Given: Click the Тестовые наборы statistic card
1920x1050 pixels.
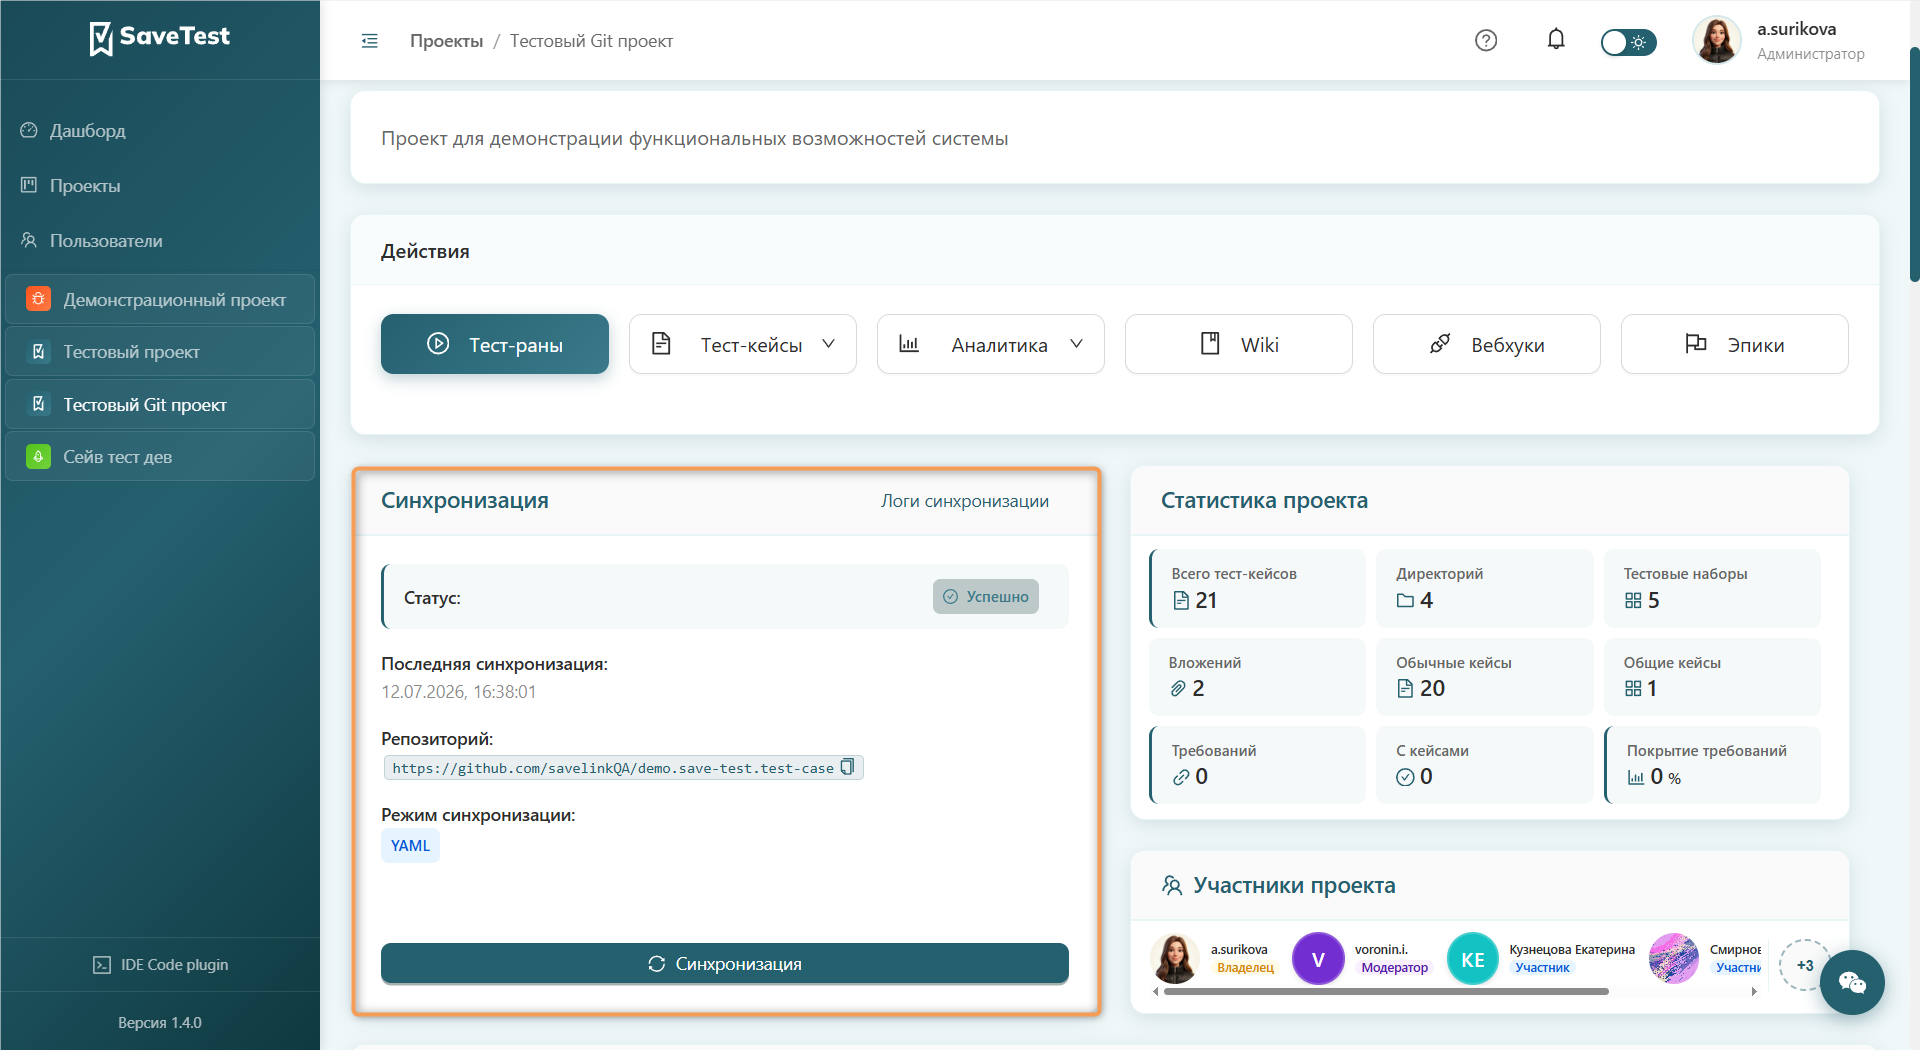Looking at the screenshot, I should point(1712,588).
